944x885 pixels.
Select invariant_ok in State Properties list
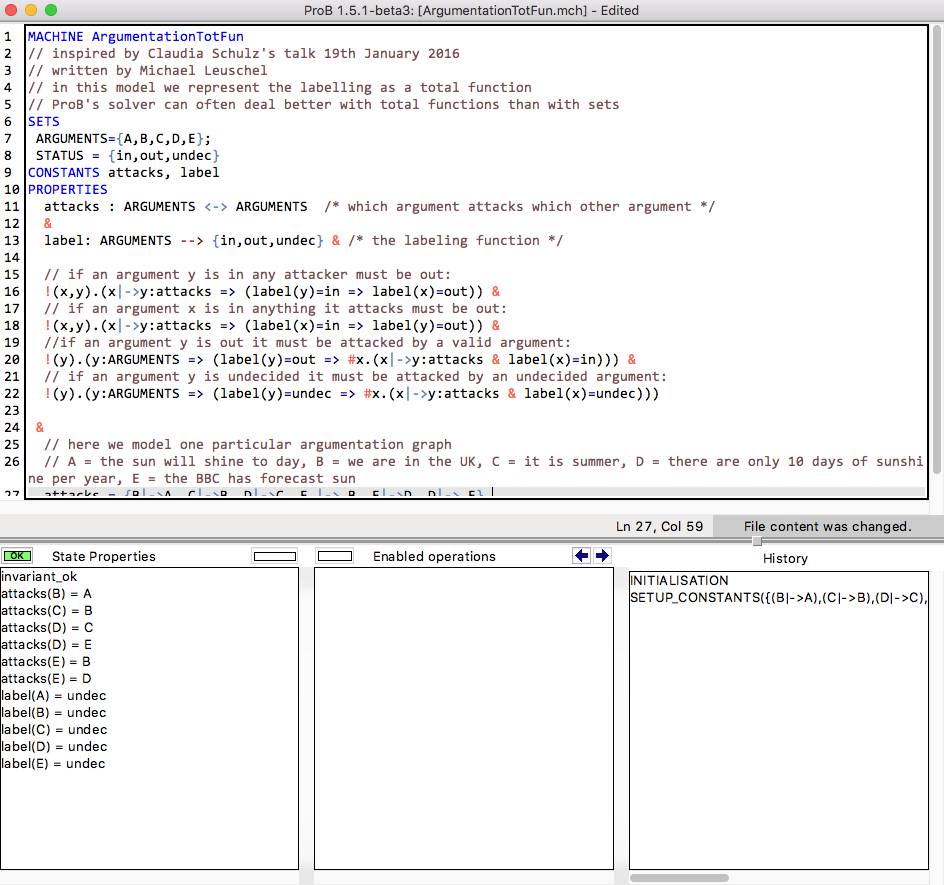(39, 577)
